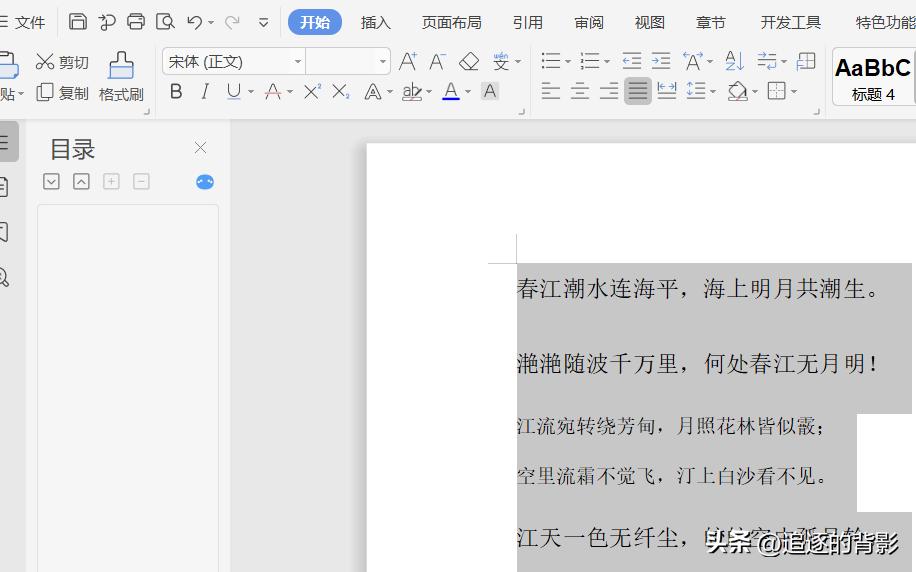Align text left
The width and height of the screenshot is (916, 572).
click(550, 91)
